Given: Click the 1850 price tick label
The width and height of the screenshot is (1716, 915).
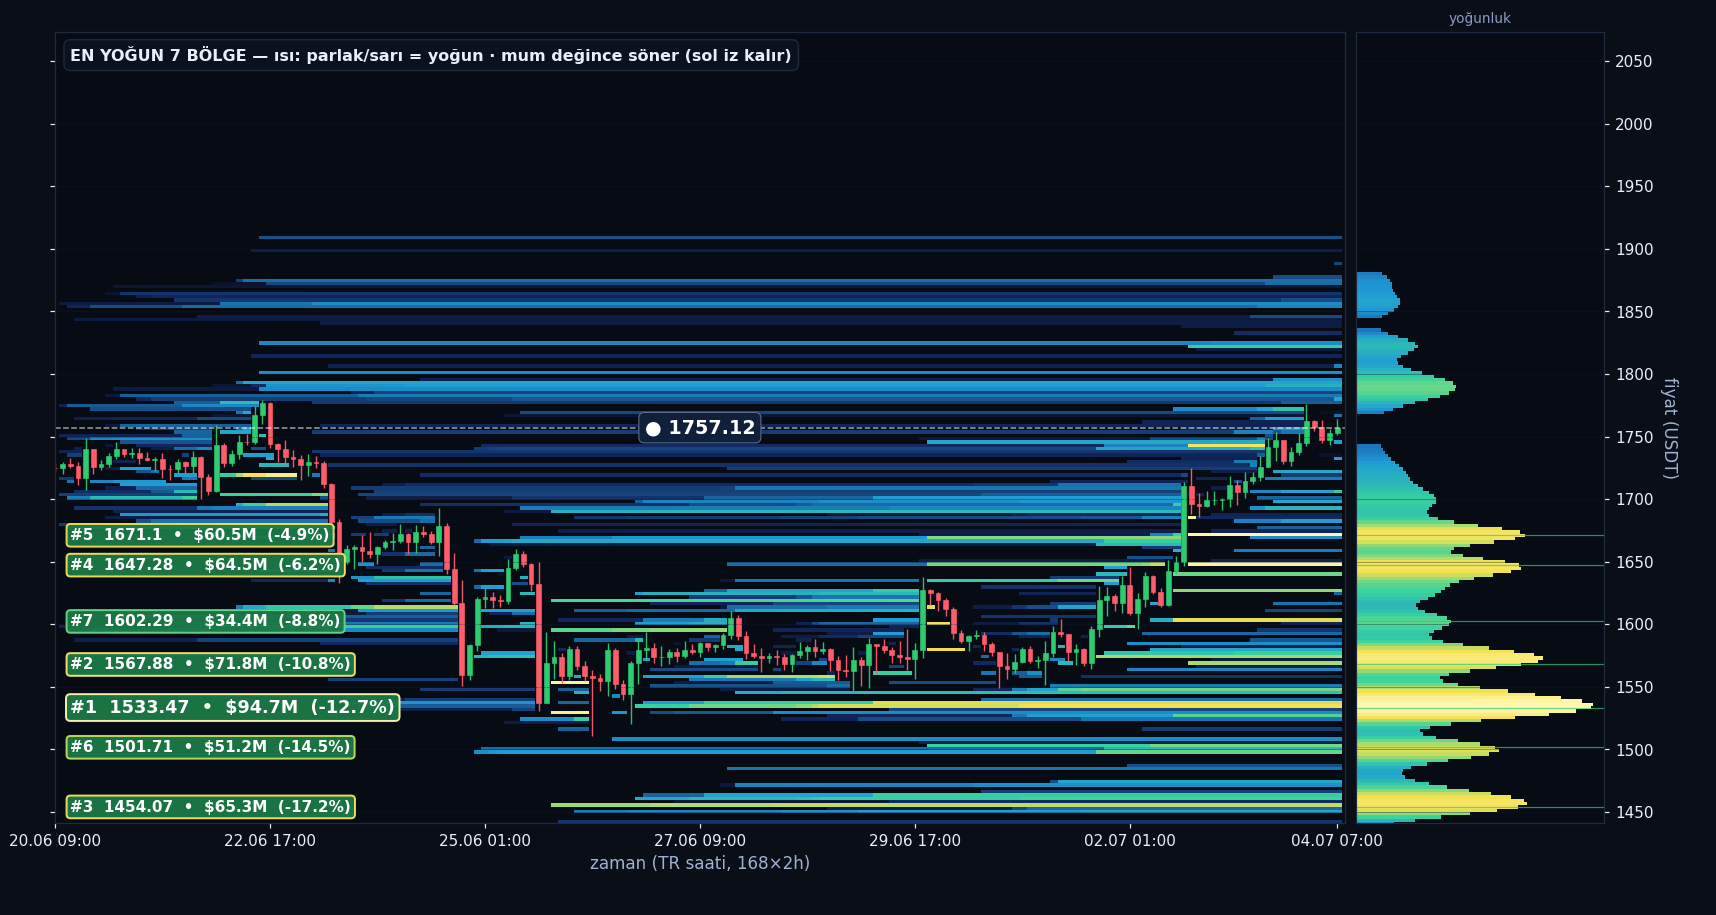Looking at the screenshot, I should [x=1633, y=312].
